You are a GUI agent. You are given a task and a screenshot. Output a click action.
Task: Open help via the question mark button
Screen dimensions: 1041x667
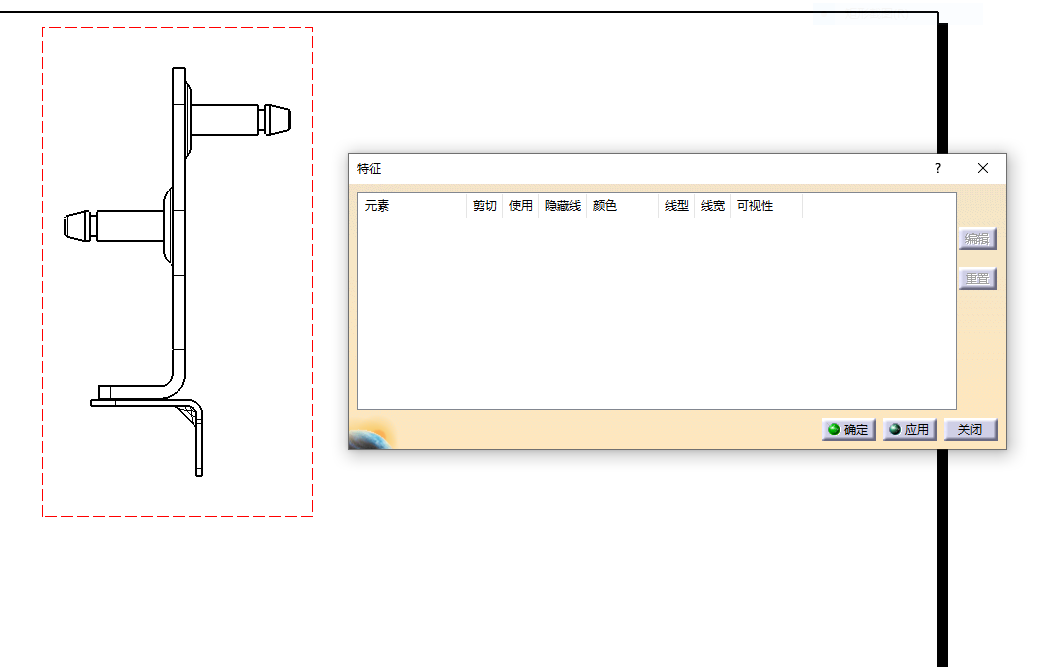[x=937, y=168]
